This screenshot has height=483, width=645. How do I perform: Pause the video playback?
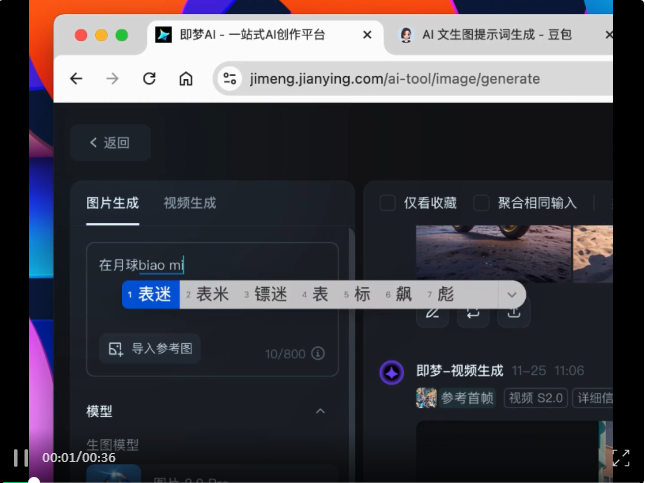[x=21, y=457]
